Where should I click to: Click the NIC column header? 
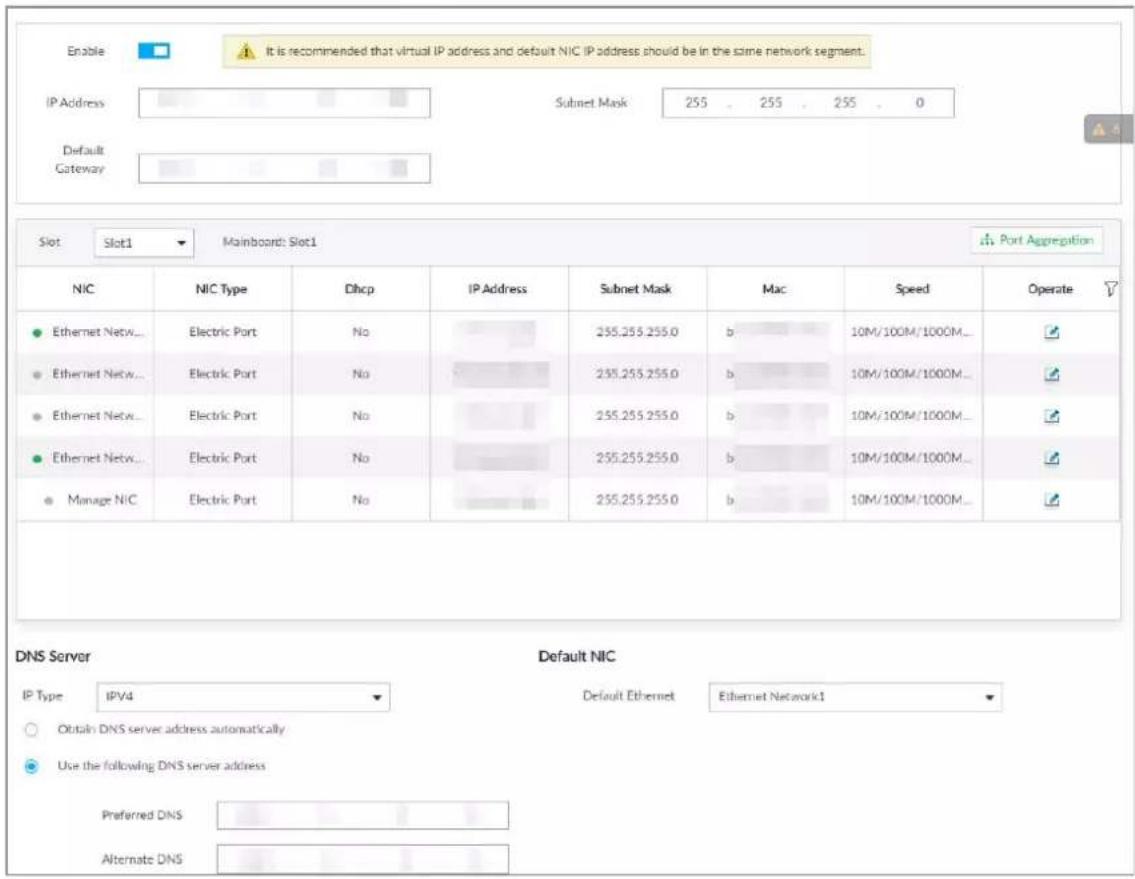83,289
